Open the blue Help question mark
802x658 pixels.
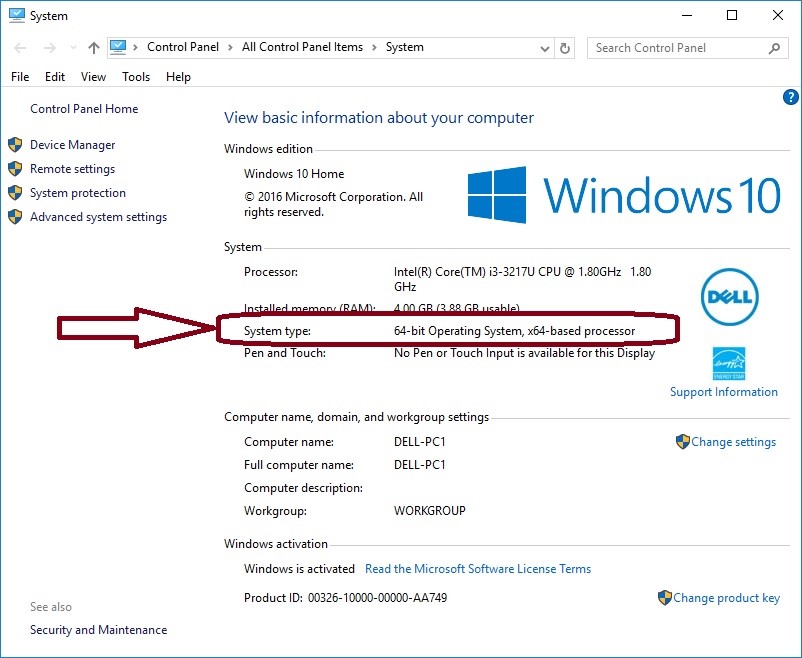point(790,97)
